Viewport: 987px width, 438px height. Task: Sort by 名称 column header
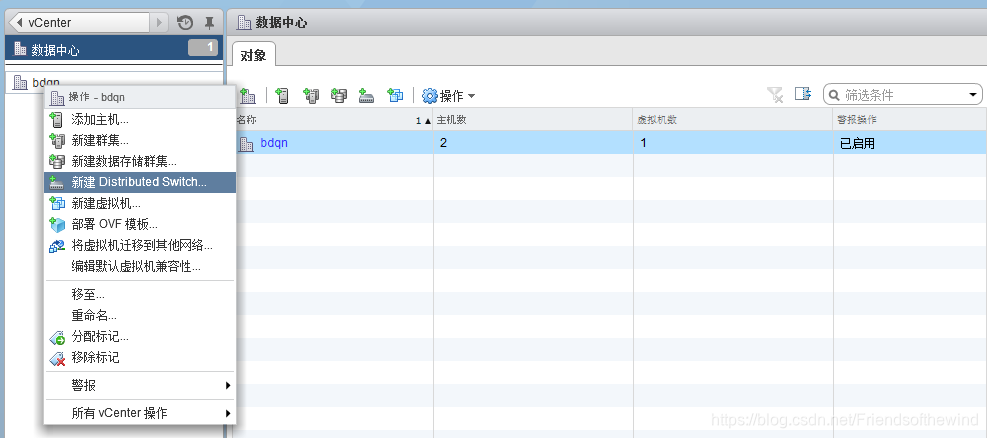[x=333, y=120]
